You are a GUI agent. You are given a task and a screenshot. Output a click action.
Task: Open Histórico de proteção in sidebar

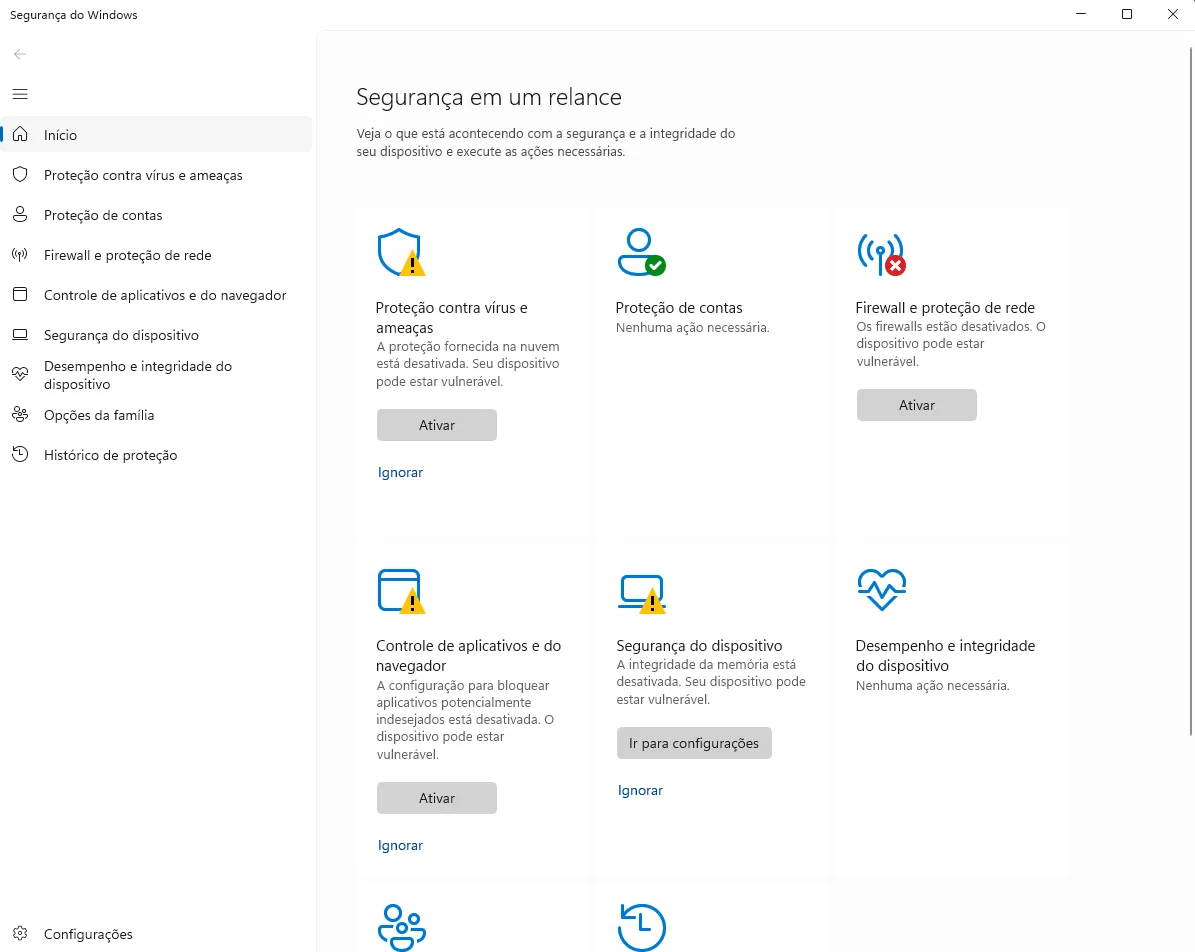[156, 455]
